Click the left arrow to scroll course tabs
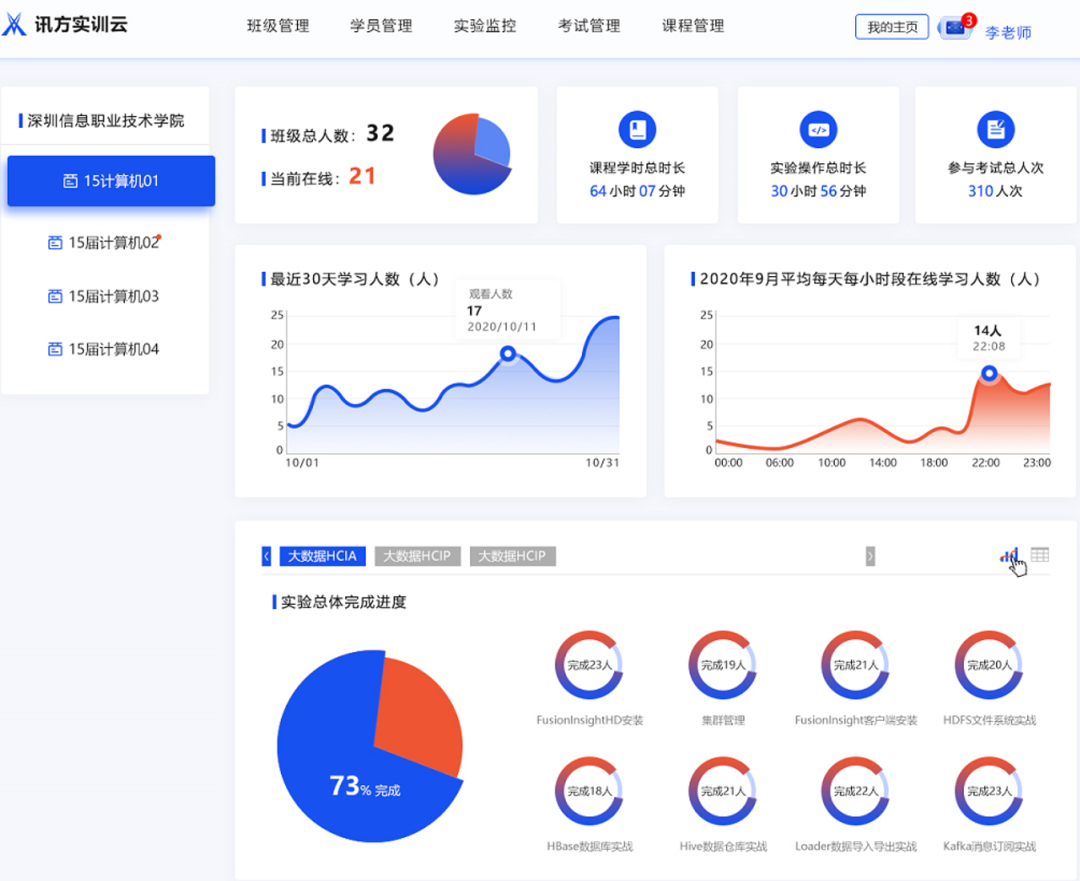Viewport: 1080px width, 881px height. tap(266, 556)
